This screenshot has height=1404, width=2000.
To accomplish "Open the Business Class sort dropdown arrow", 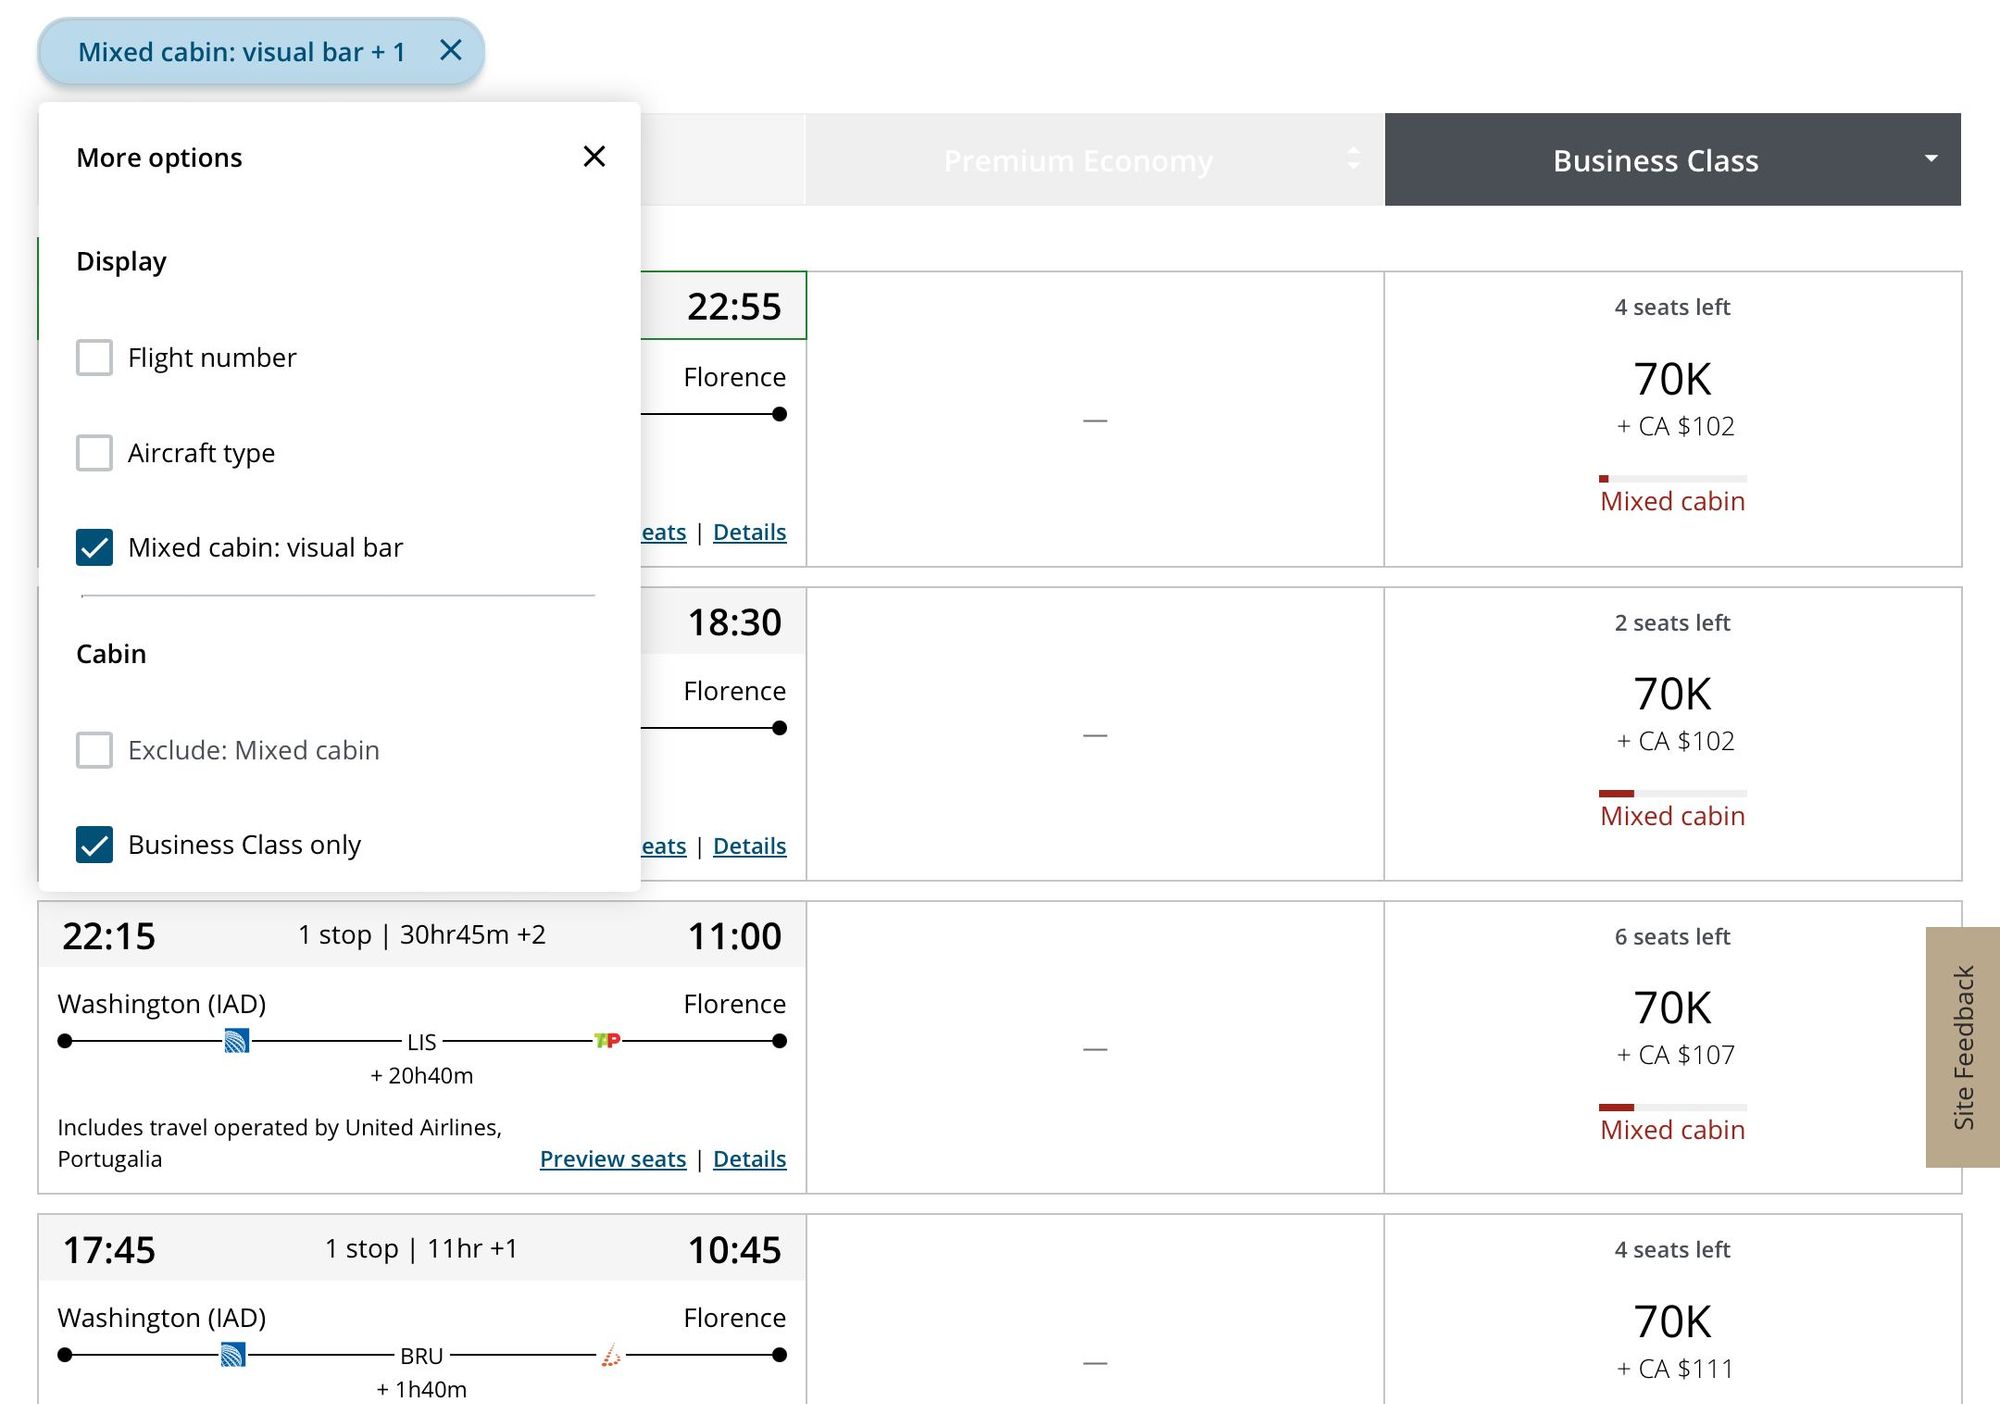I will coord(1931,159).
